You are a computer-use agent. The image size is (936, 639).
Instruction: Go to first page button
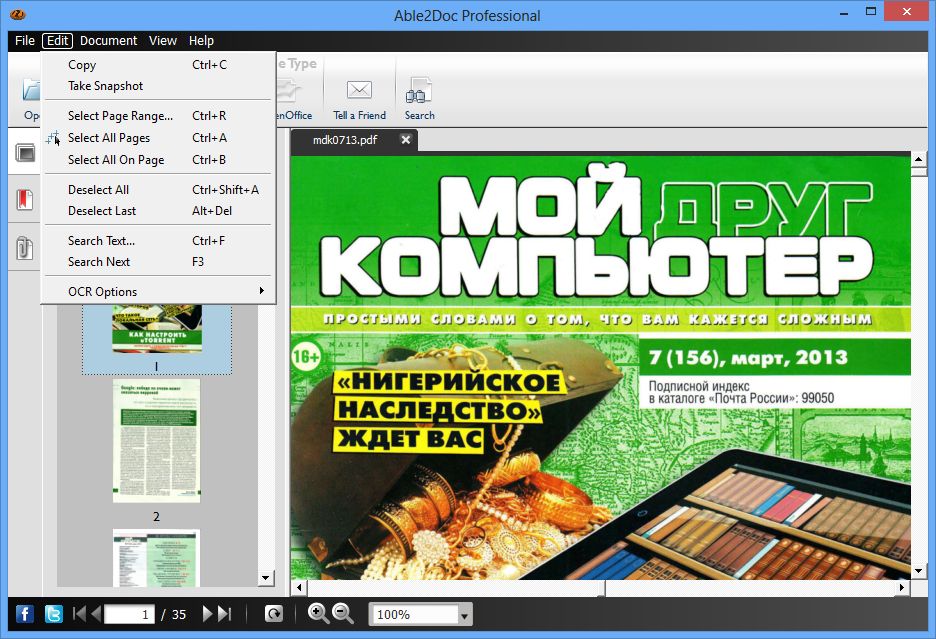coord(79,613)
